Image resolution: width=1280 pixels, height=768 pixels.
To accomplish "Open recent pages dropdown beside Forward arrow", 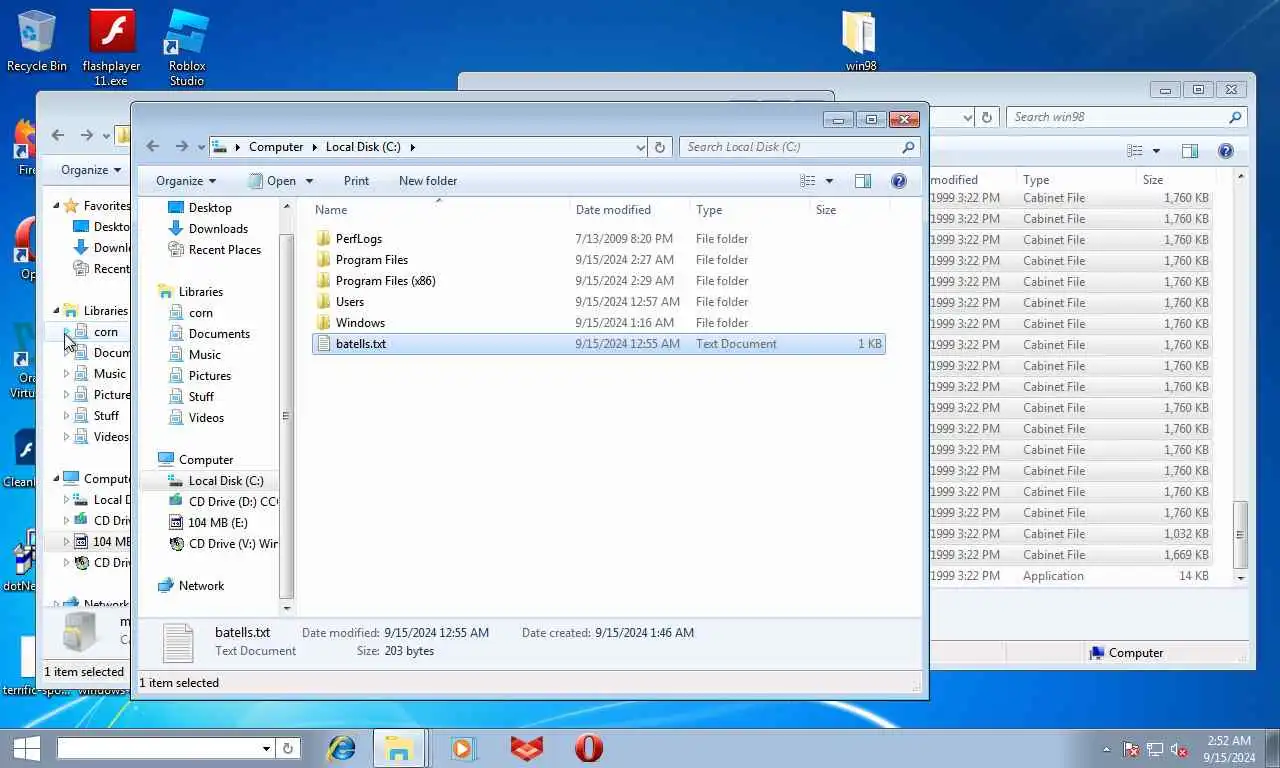I will coord(201,147).
